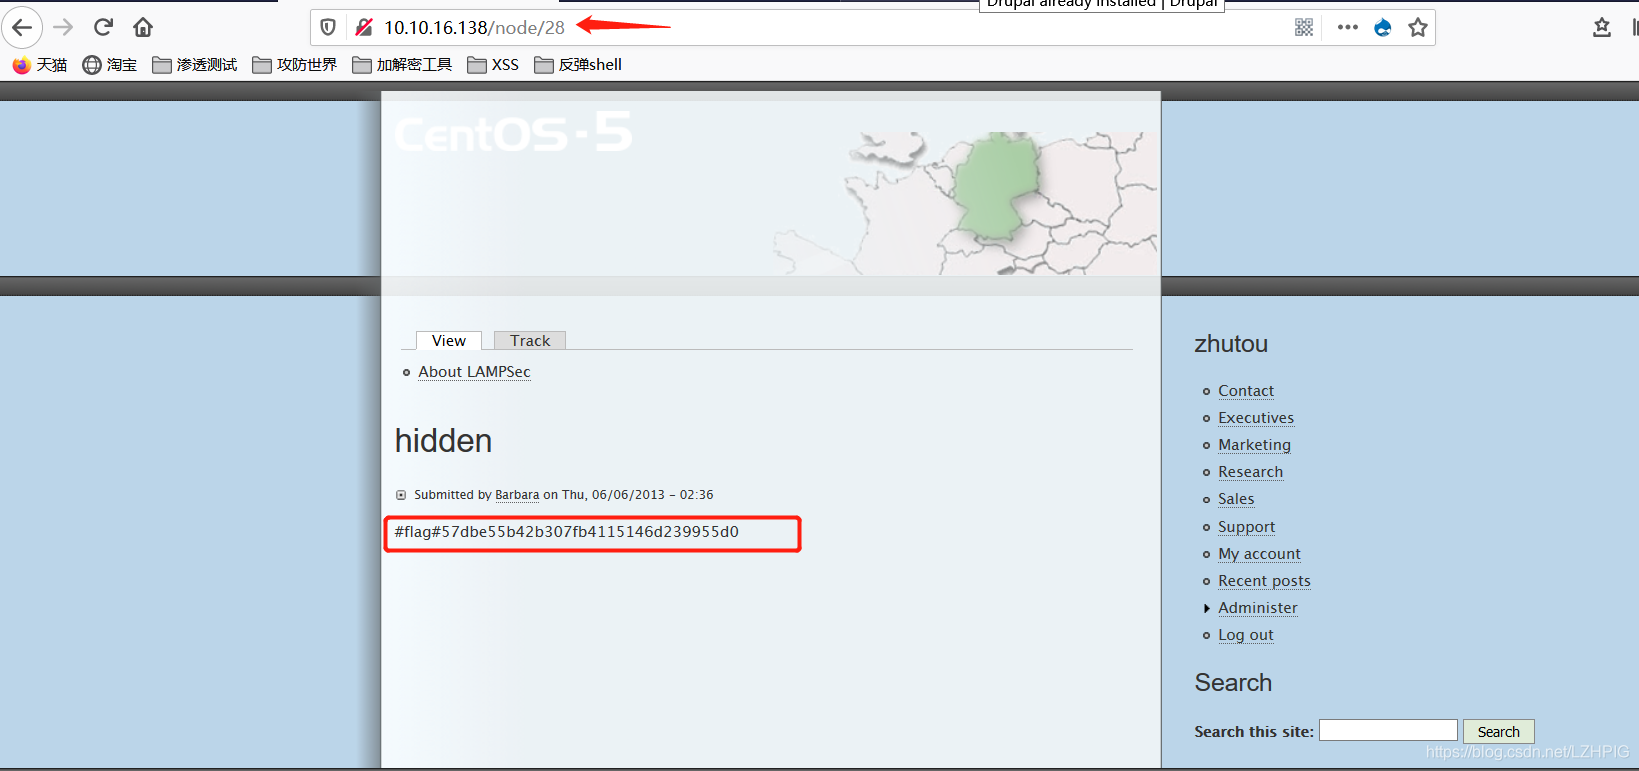The height and width of the screenshot is (771, 1639).
Task: Open 淘宝 bookmark
Action: coord(110,65)
